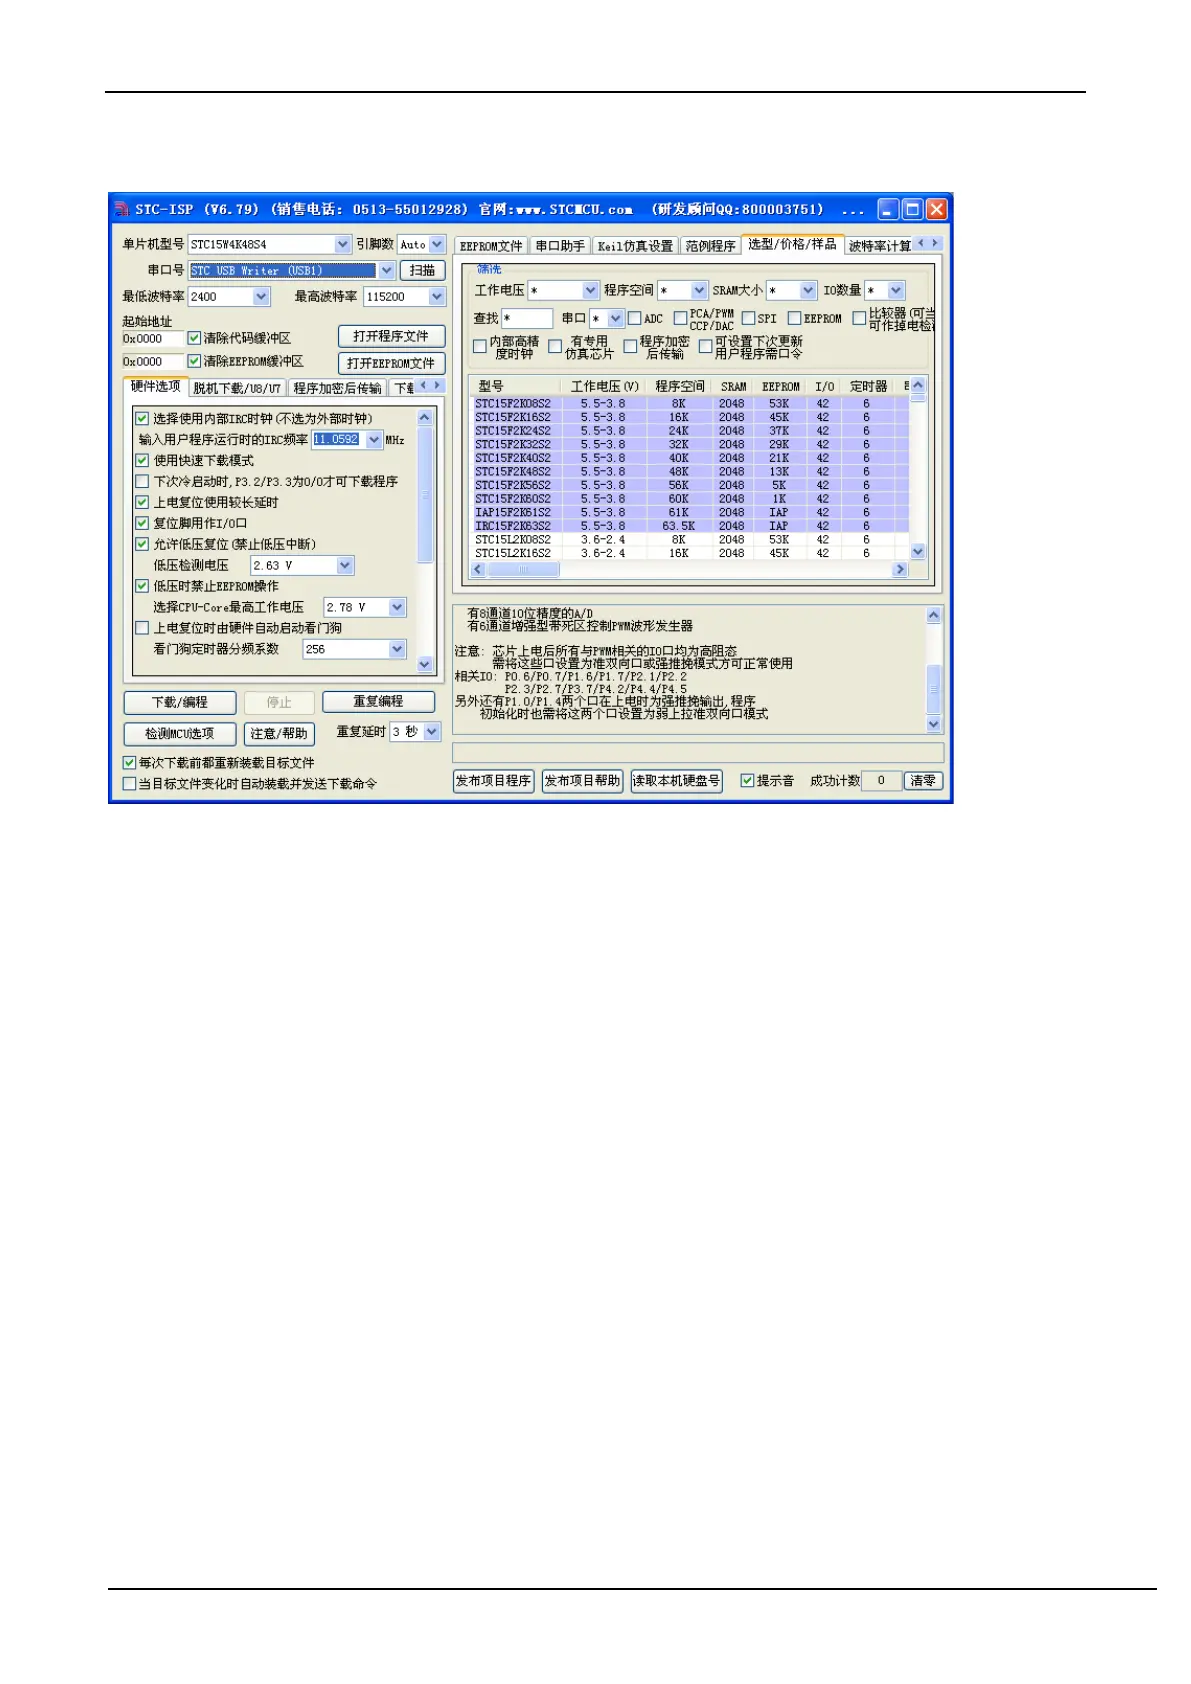Click the chip table scroll-left arrow
The width and height of the screenshot is (1191, 1684).
pos(478,569)
